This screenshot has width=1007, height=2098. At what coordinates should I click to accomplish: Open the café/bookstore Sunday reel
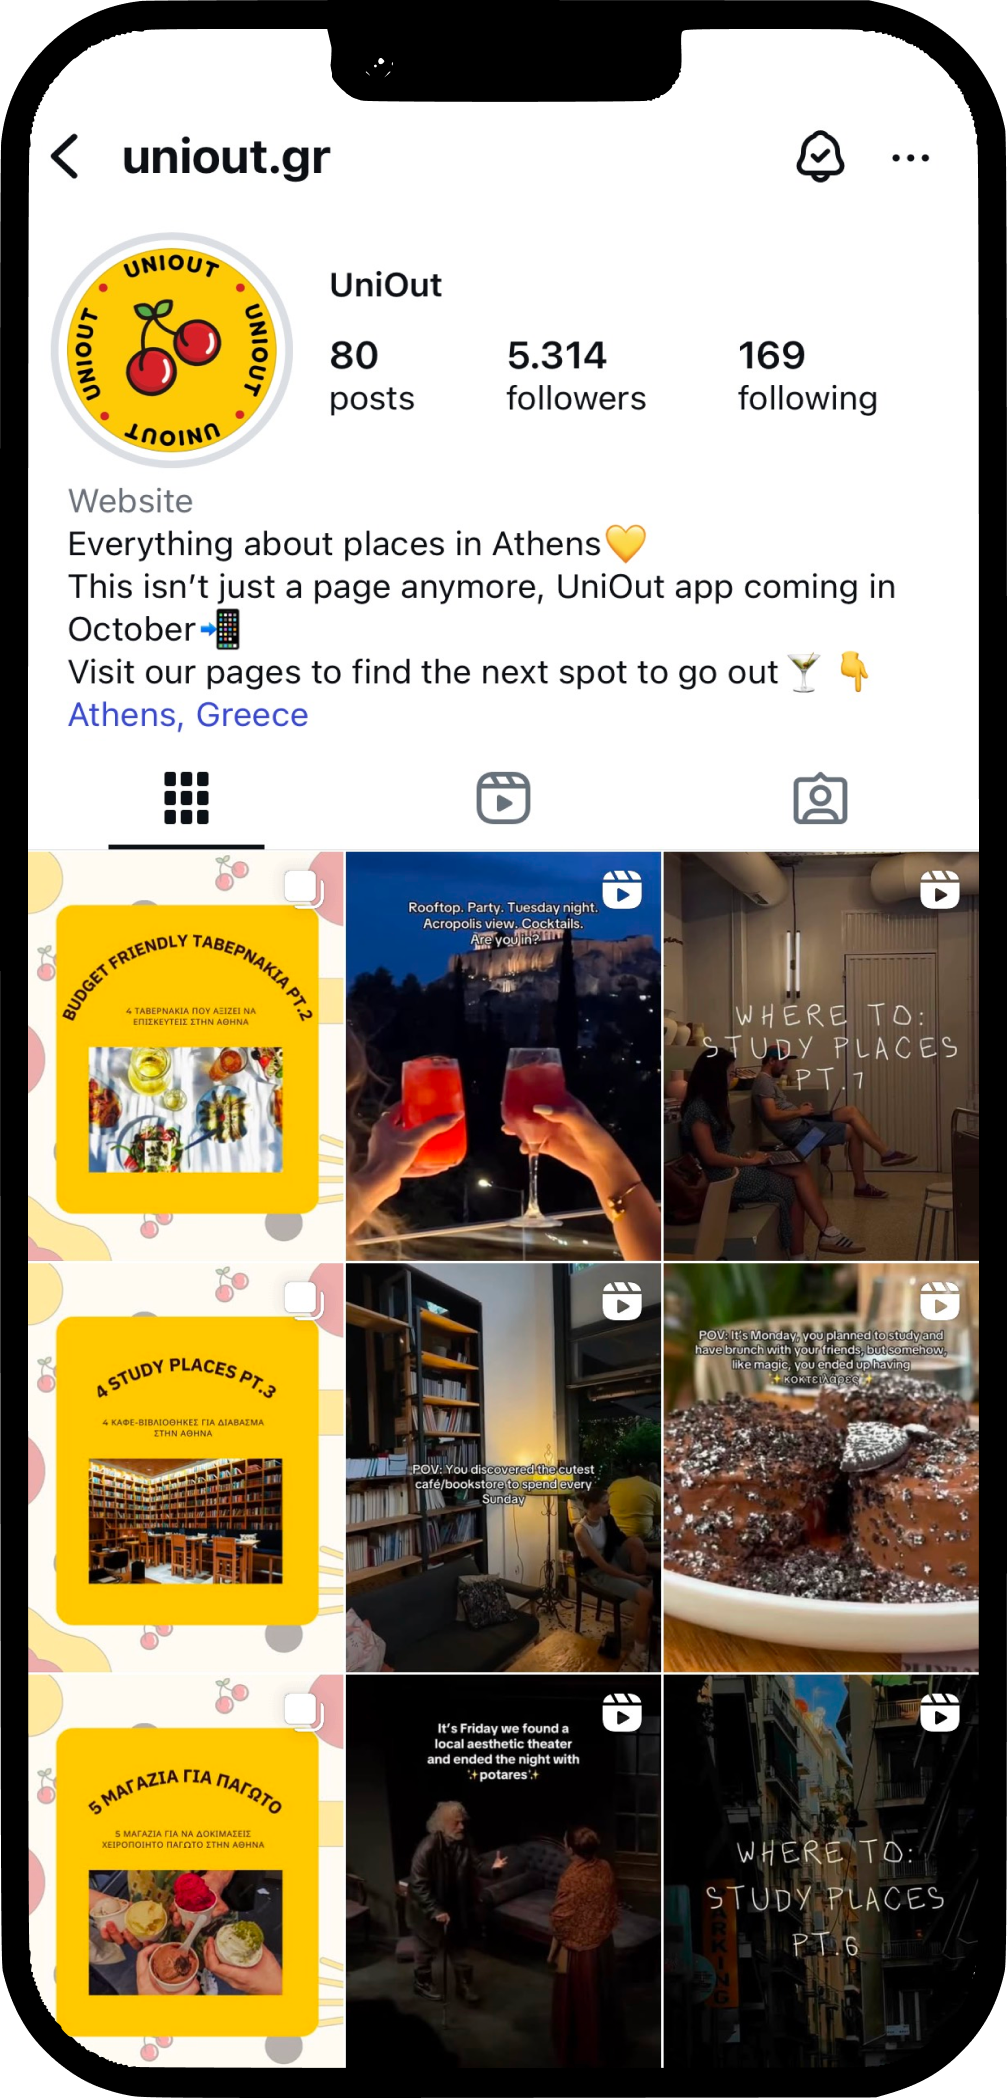click(503, 1468)
